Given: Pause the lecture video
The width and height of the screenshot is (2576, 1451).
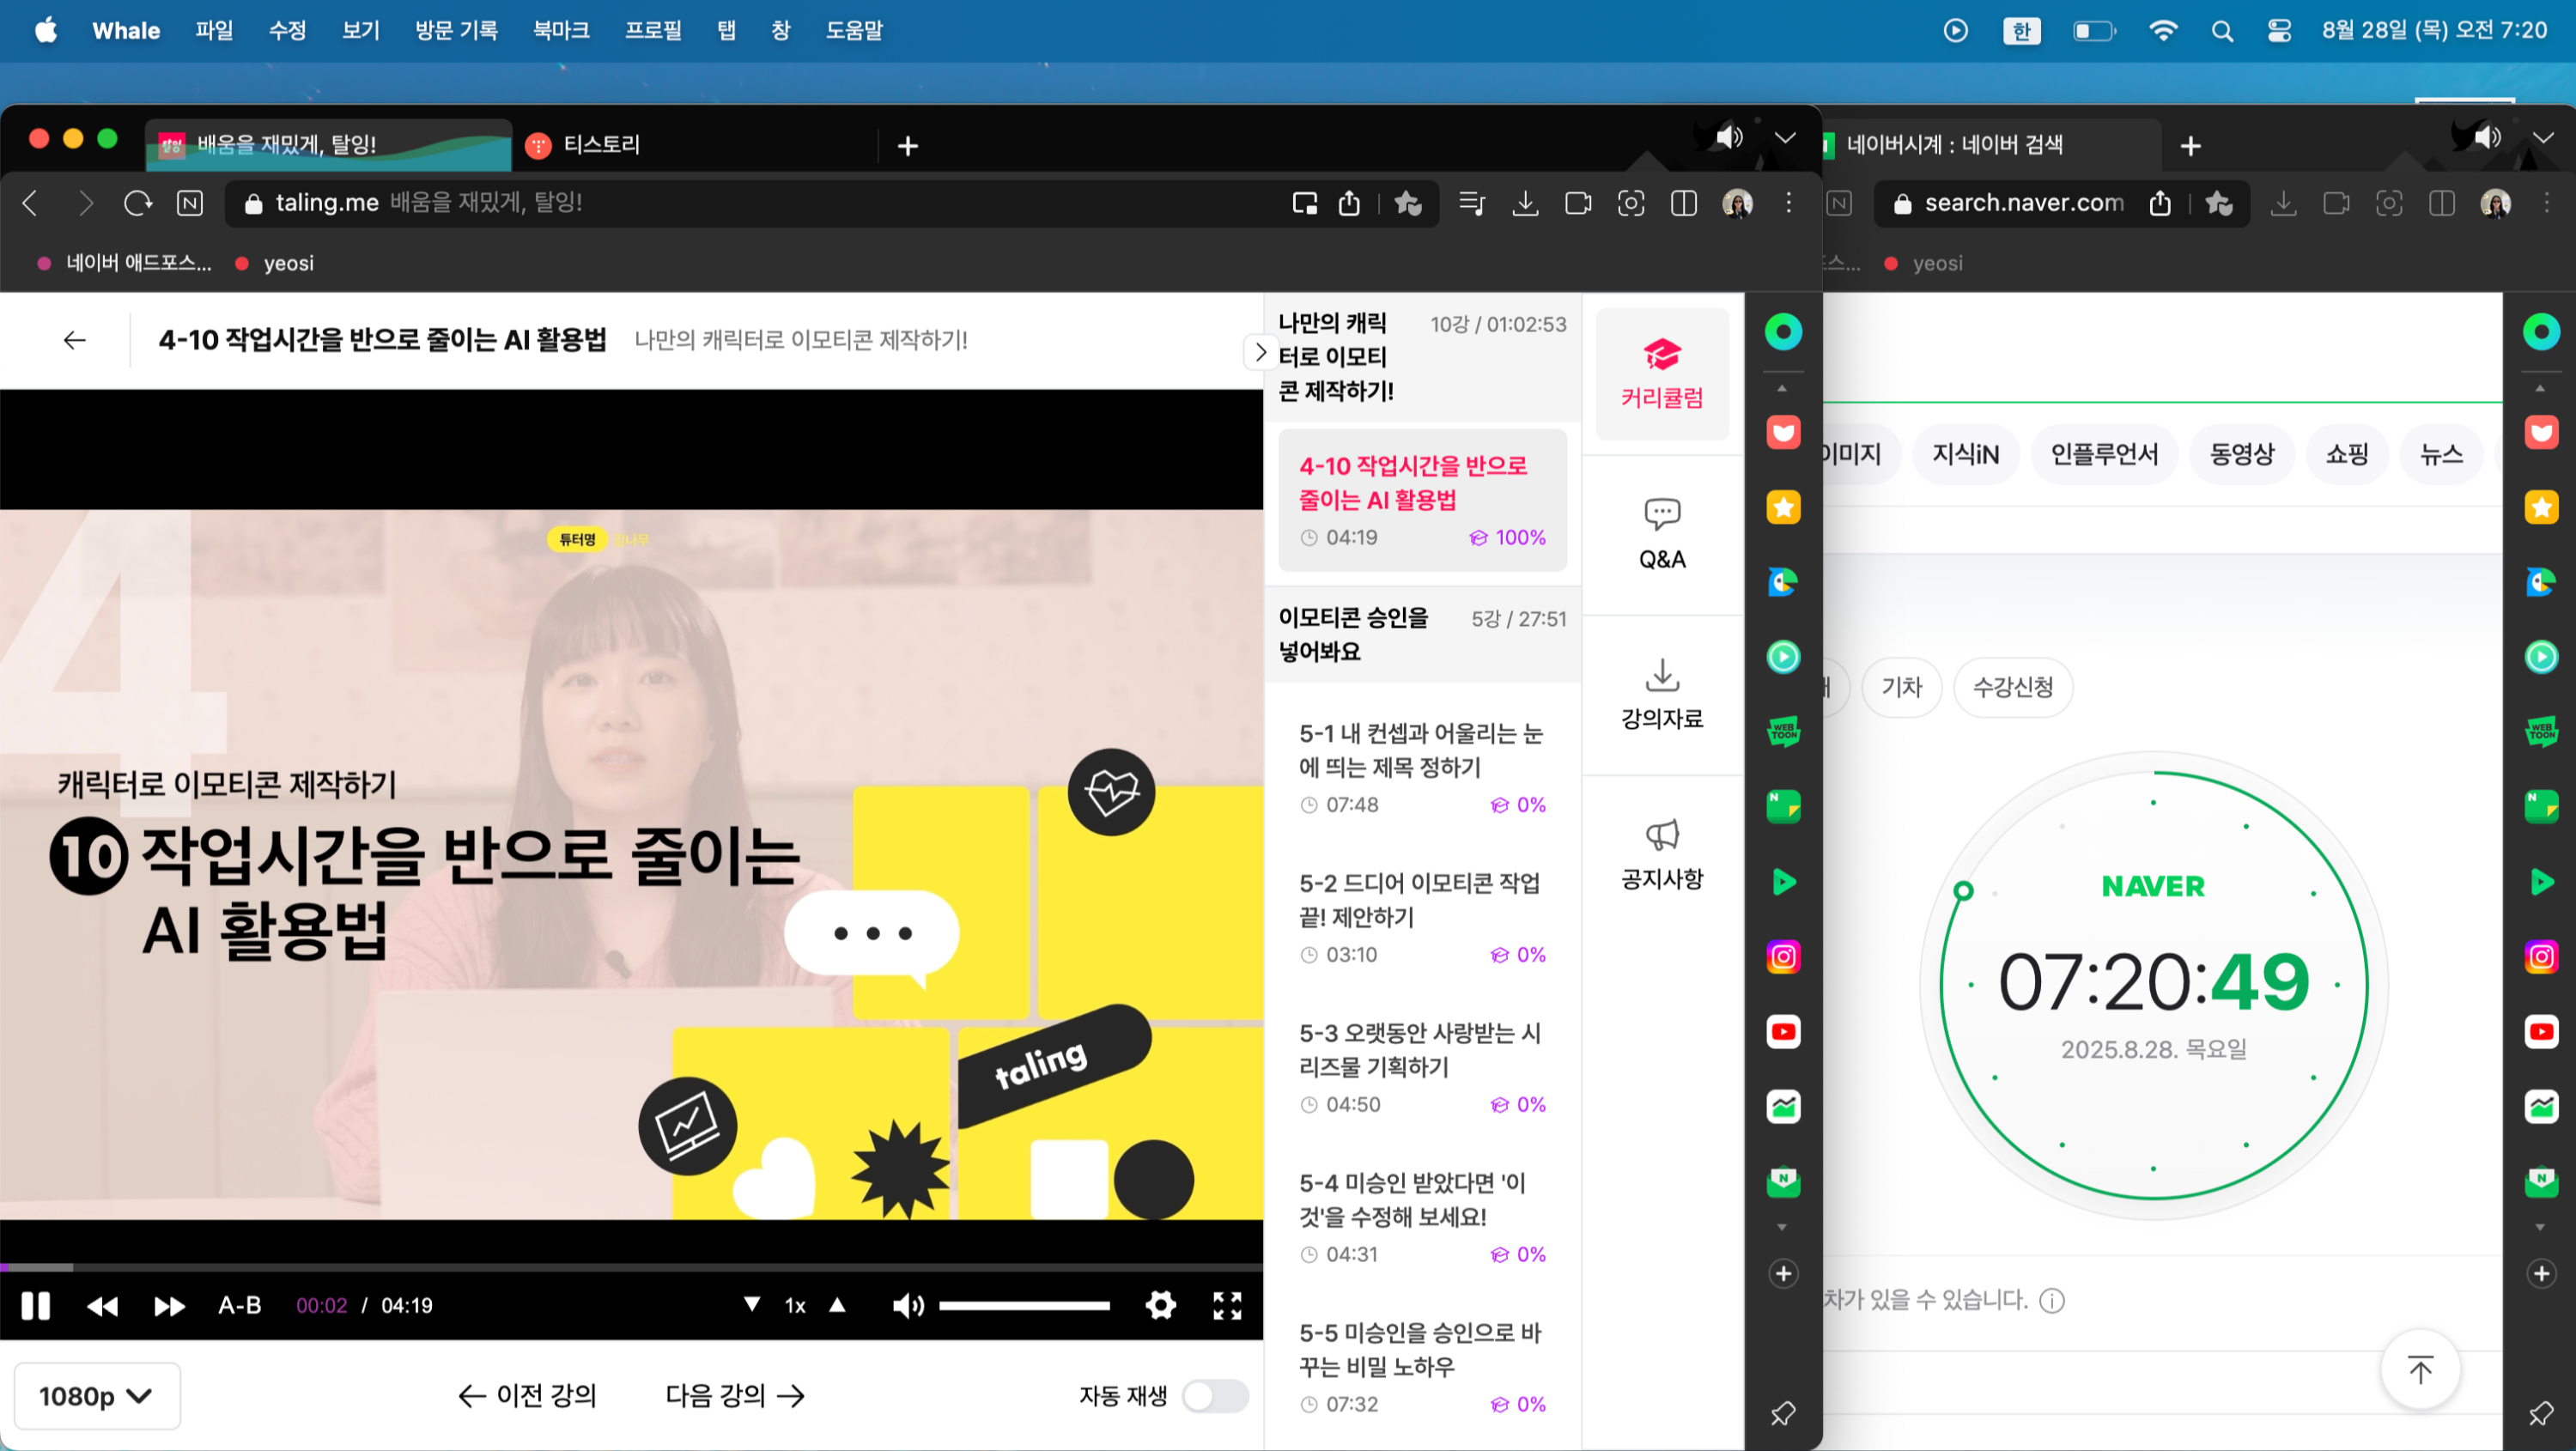Looking at the screenshot, I should pos(36,1305).
